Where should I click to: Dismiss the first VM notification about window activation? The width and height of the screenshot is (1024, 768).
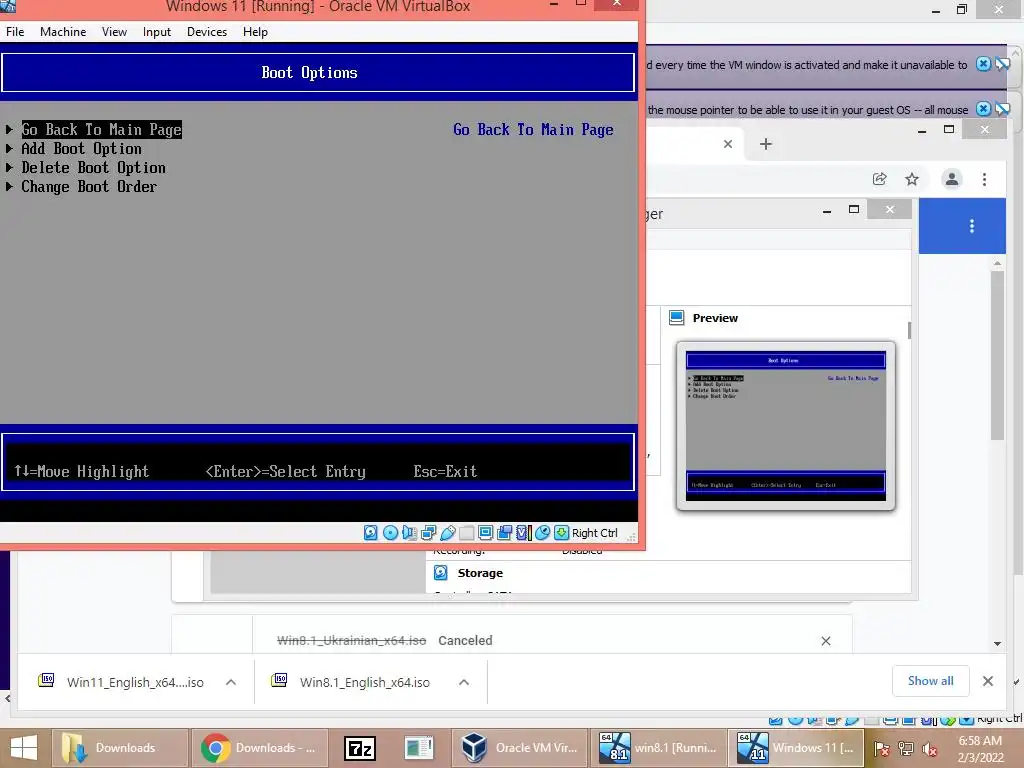(983, 64)
